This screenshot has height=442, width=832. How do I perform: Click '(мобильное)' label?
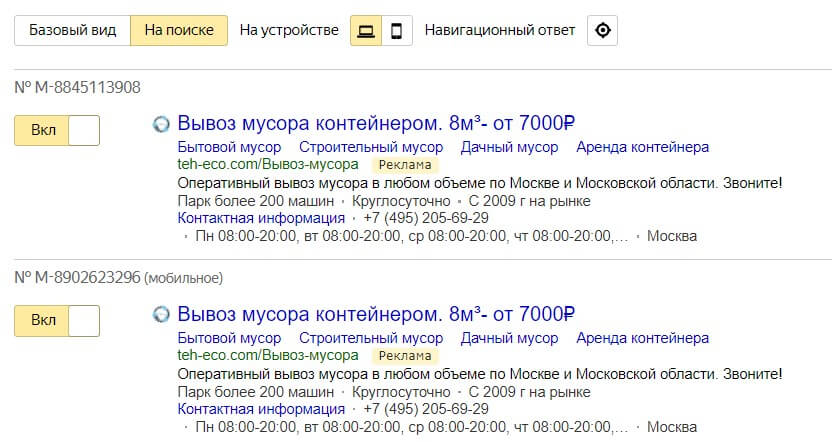point(184,278)
